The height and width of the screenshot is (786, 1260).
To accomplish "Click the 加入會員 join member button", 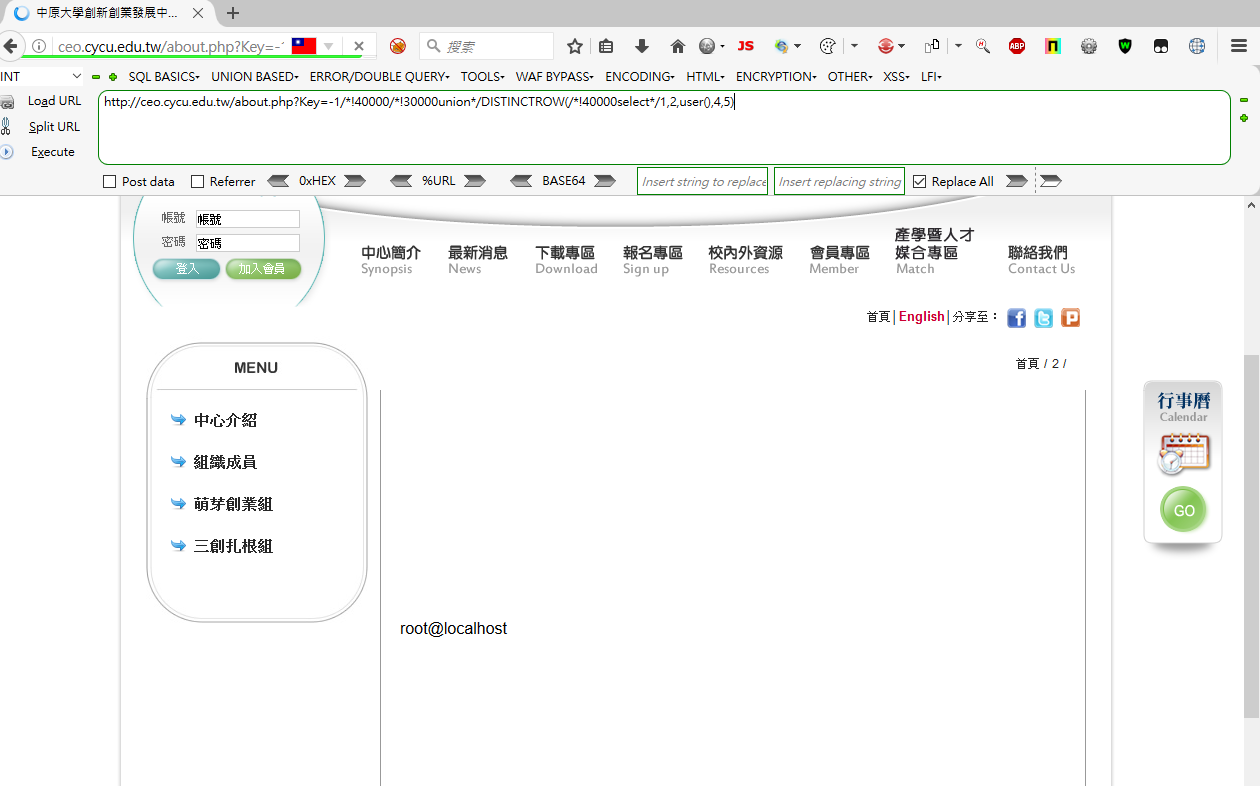I will tap(263, 269).
